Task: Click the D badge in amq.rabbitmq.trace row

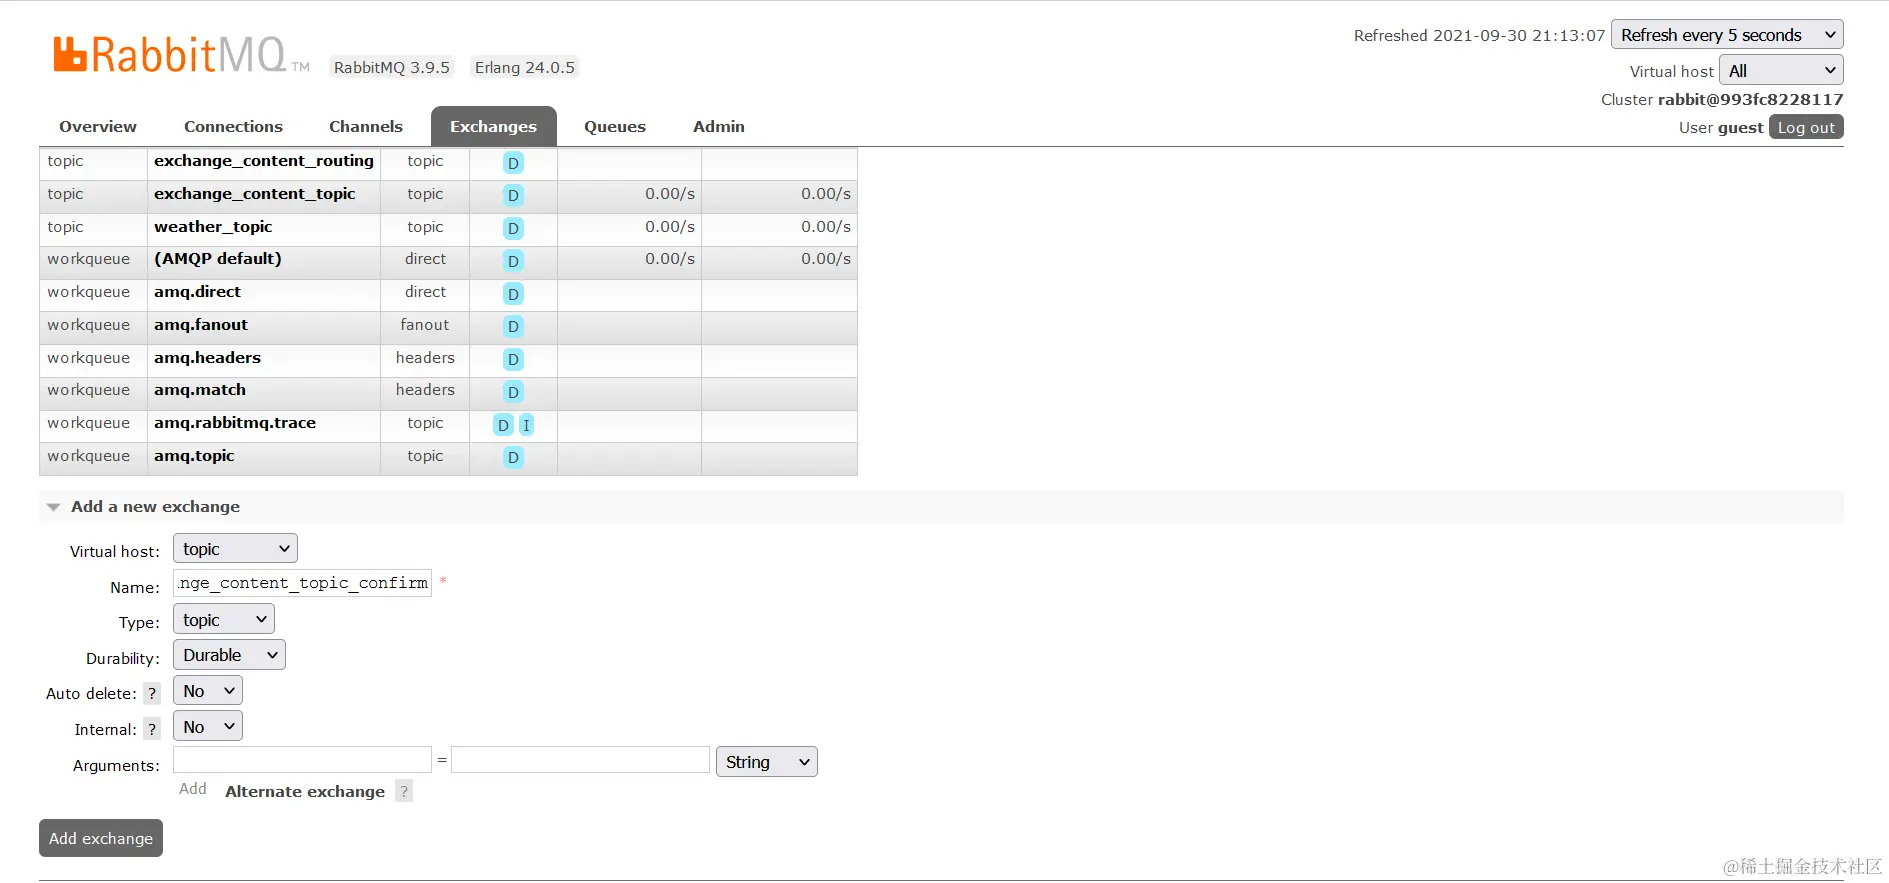Action: pos(503,425)
